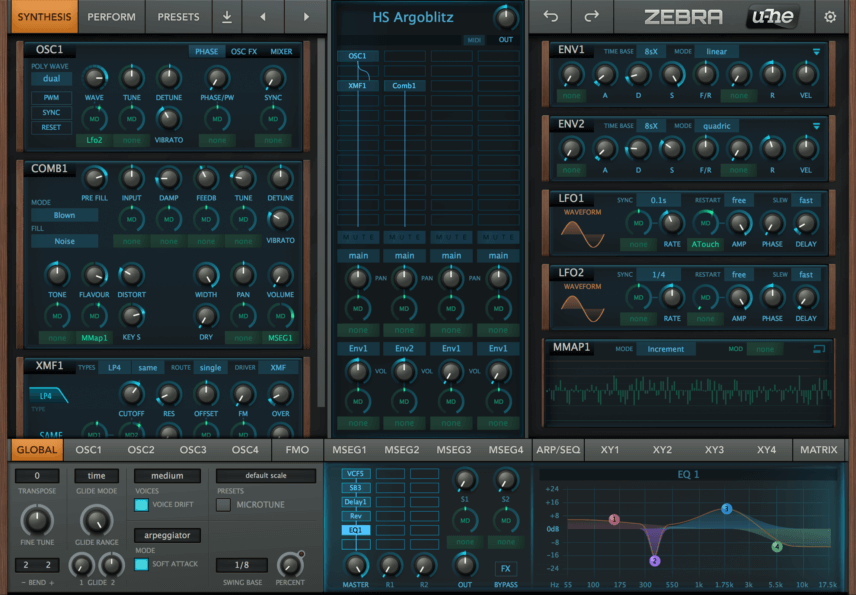Go to previous preset arrow
Image resolution: width=856 pixels, height=595 pixels.
[263, 17]
